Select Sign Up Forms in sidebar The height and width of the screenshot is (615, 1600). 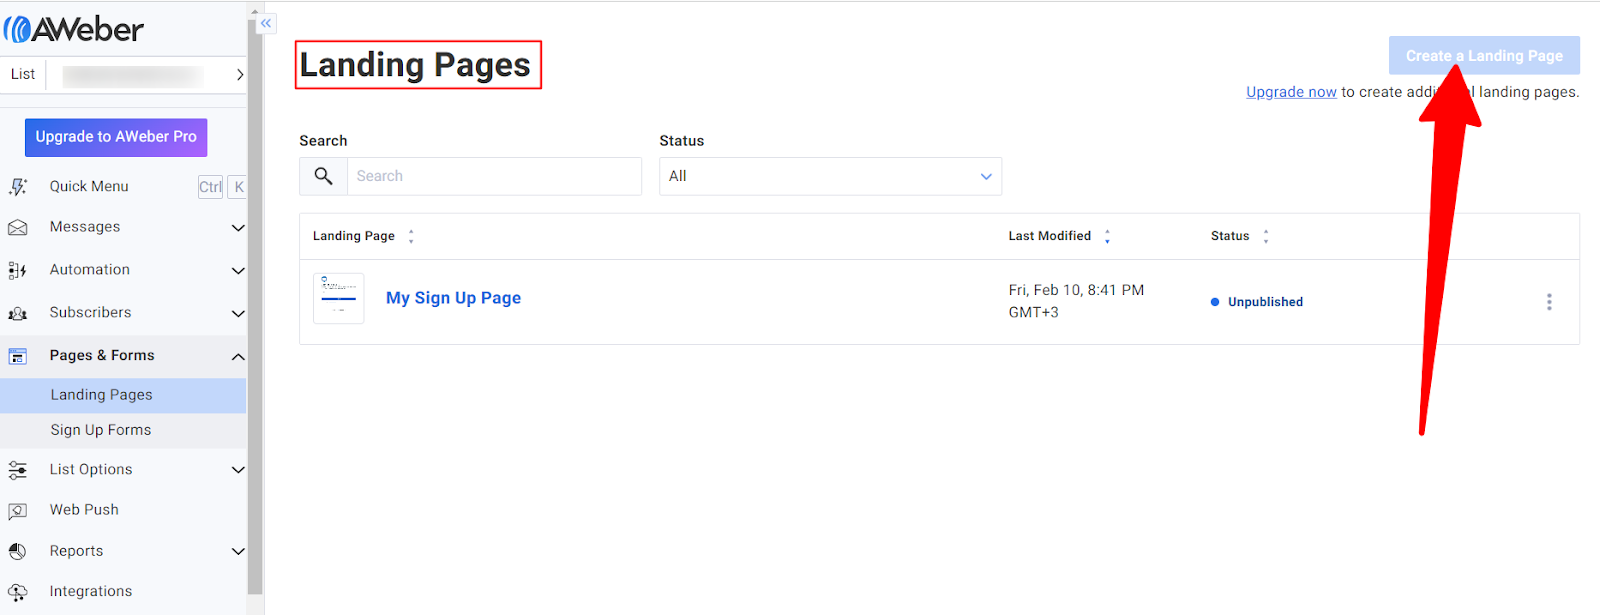pyautogui.click(x=101, y=430)
